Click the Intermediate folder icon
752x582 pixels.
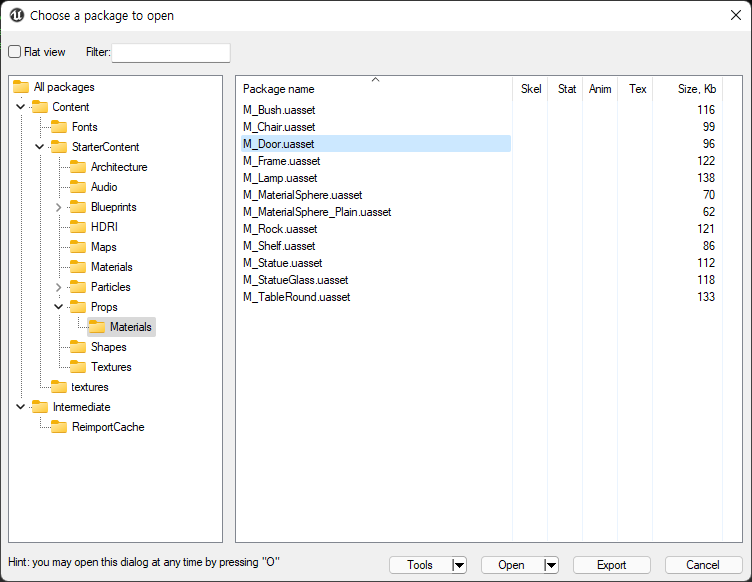[x=40, y=407]
